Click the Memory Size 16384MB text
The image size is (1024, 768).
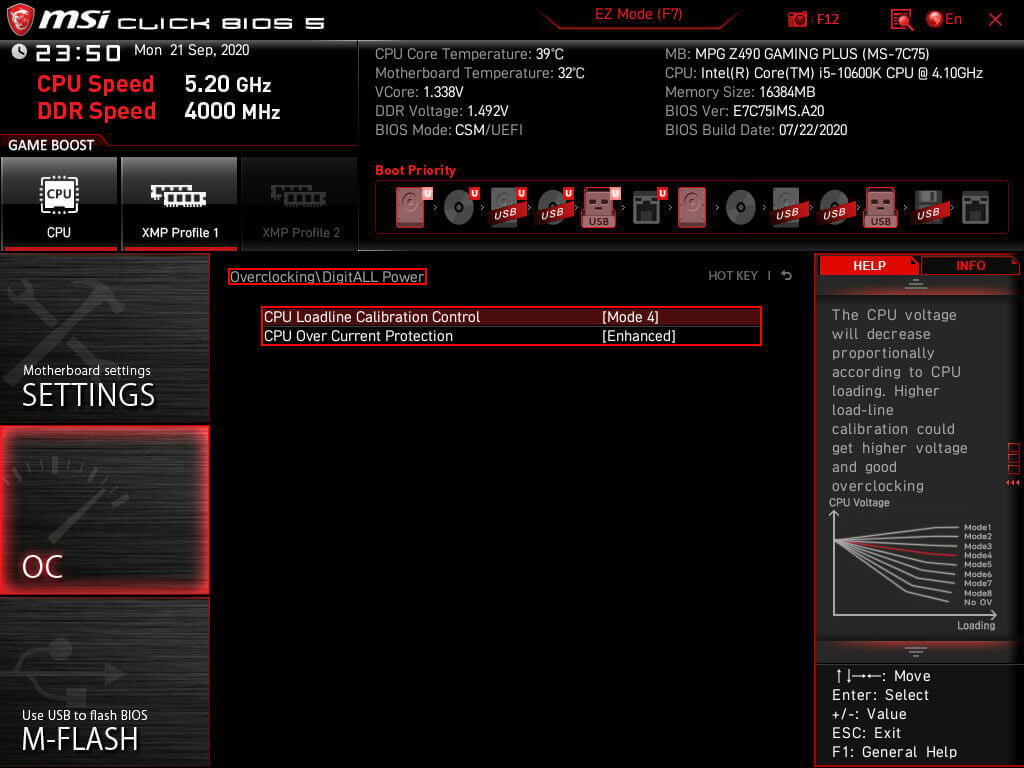click(740, 92)
